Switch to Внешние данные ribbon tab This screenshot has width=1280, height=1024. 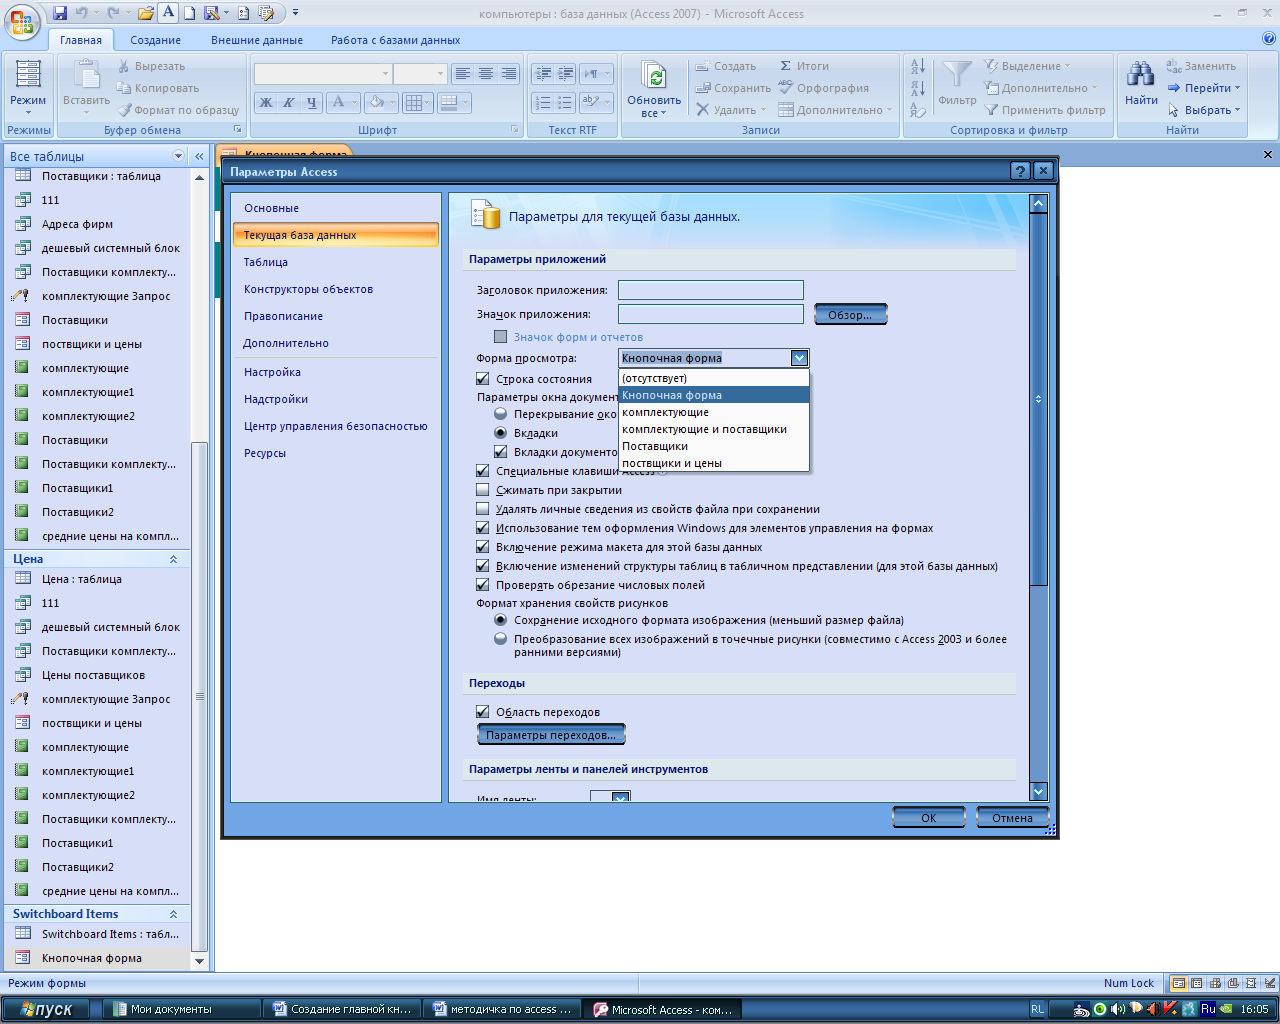pos(257,40)
